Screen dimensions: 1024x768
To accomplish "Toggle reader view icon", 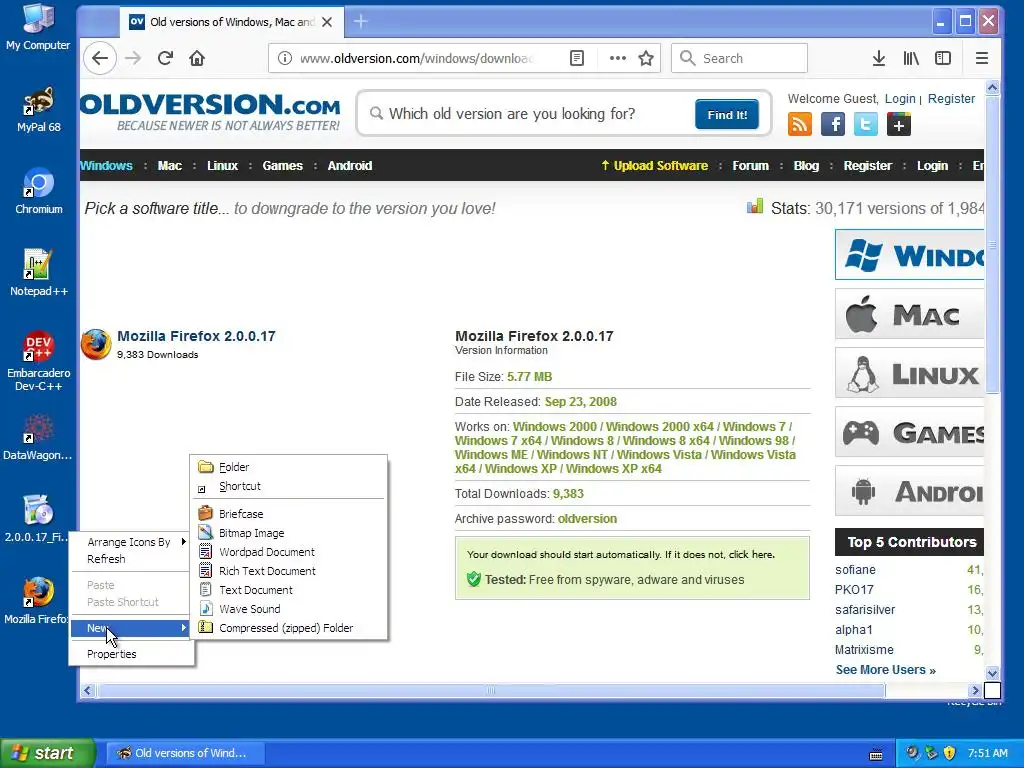I will tap(577, 58).
